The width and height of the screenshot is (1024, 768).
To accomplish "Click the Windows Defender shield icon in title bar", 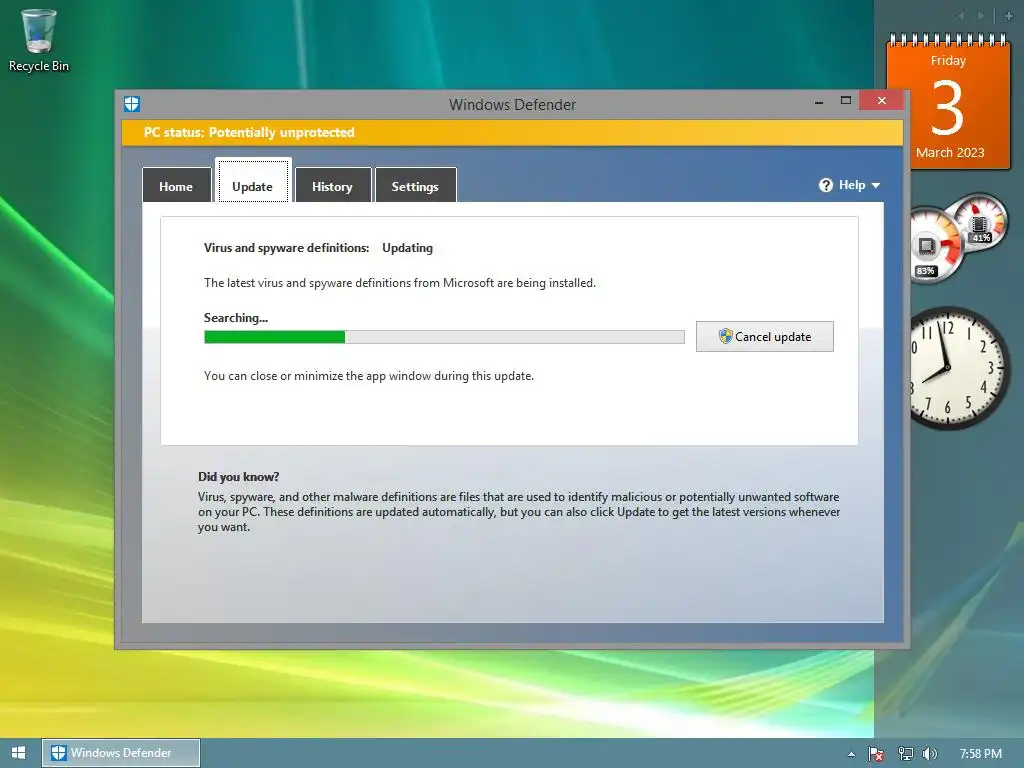I will coord(132,104).
